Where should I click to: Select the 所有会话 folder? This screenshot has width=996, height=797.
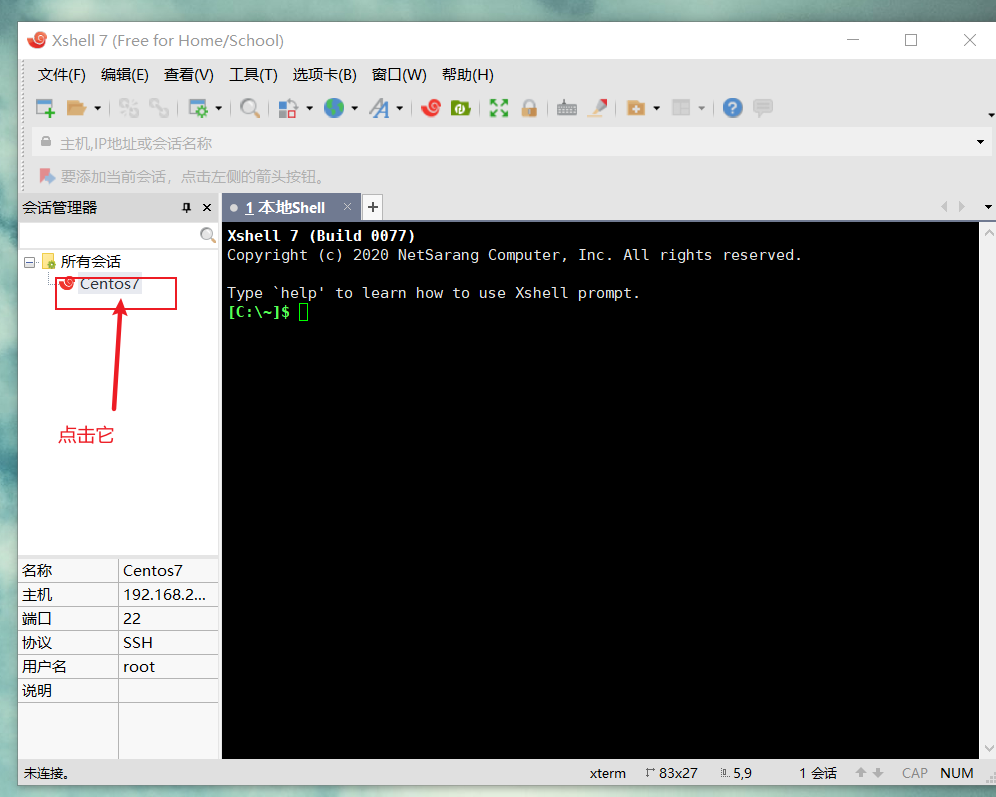90,262
